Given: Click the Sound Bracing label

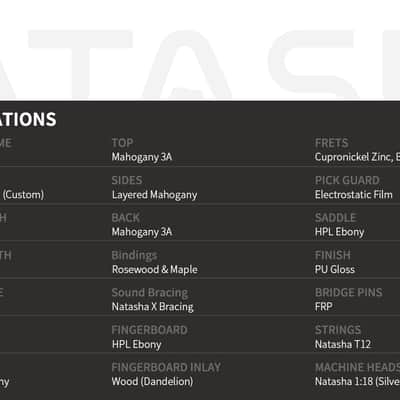Looking at the screenshot, I should click(150, 293).
